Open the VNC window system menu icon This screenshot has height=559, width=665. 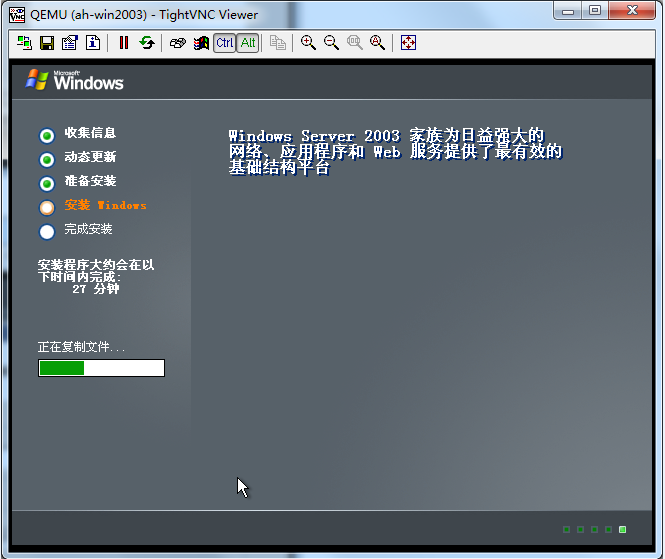coord(17,14)
